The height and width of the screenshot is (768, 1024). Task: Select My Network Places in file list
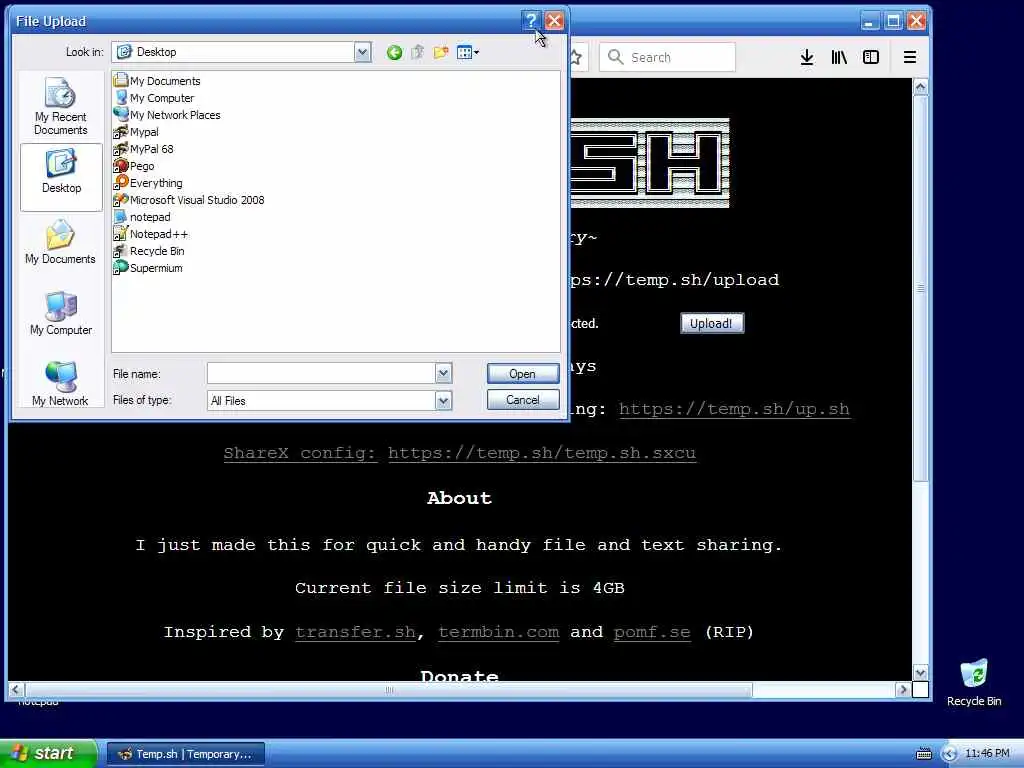pos(167,115)
